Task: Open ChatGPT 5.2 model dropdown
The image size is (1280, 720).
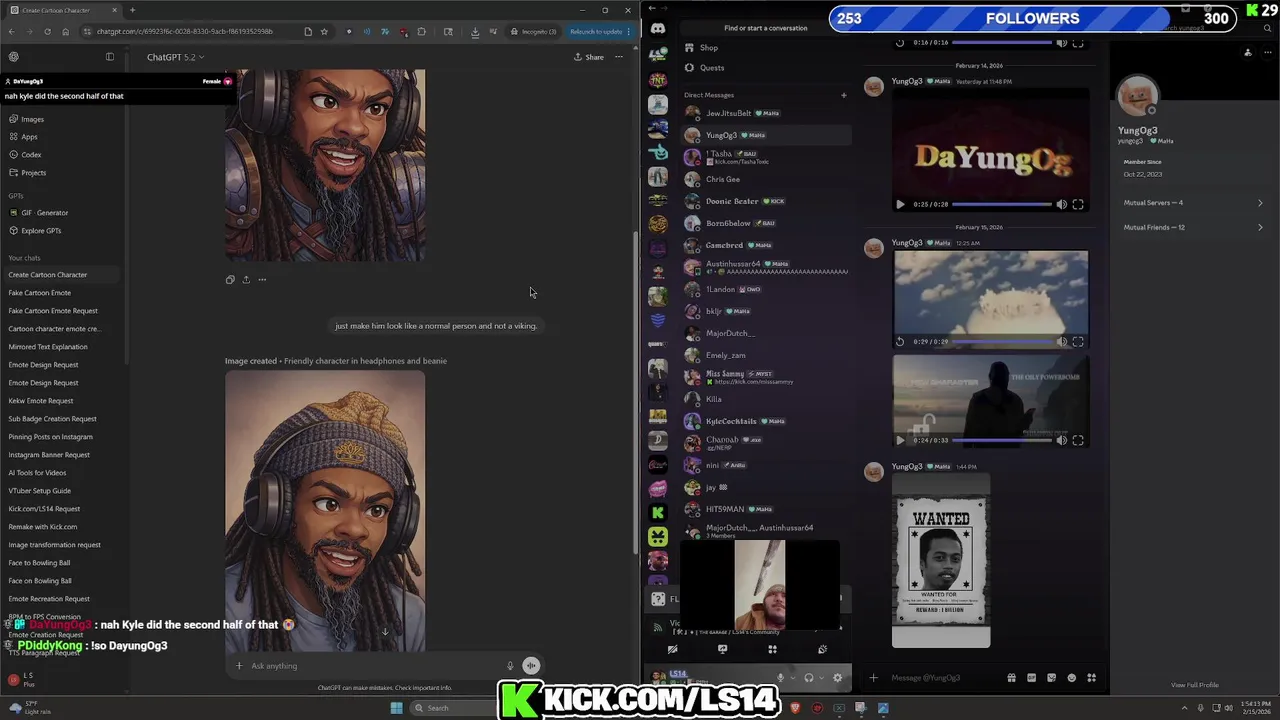Action: (x=175, y=57)
